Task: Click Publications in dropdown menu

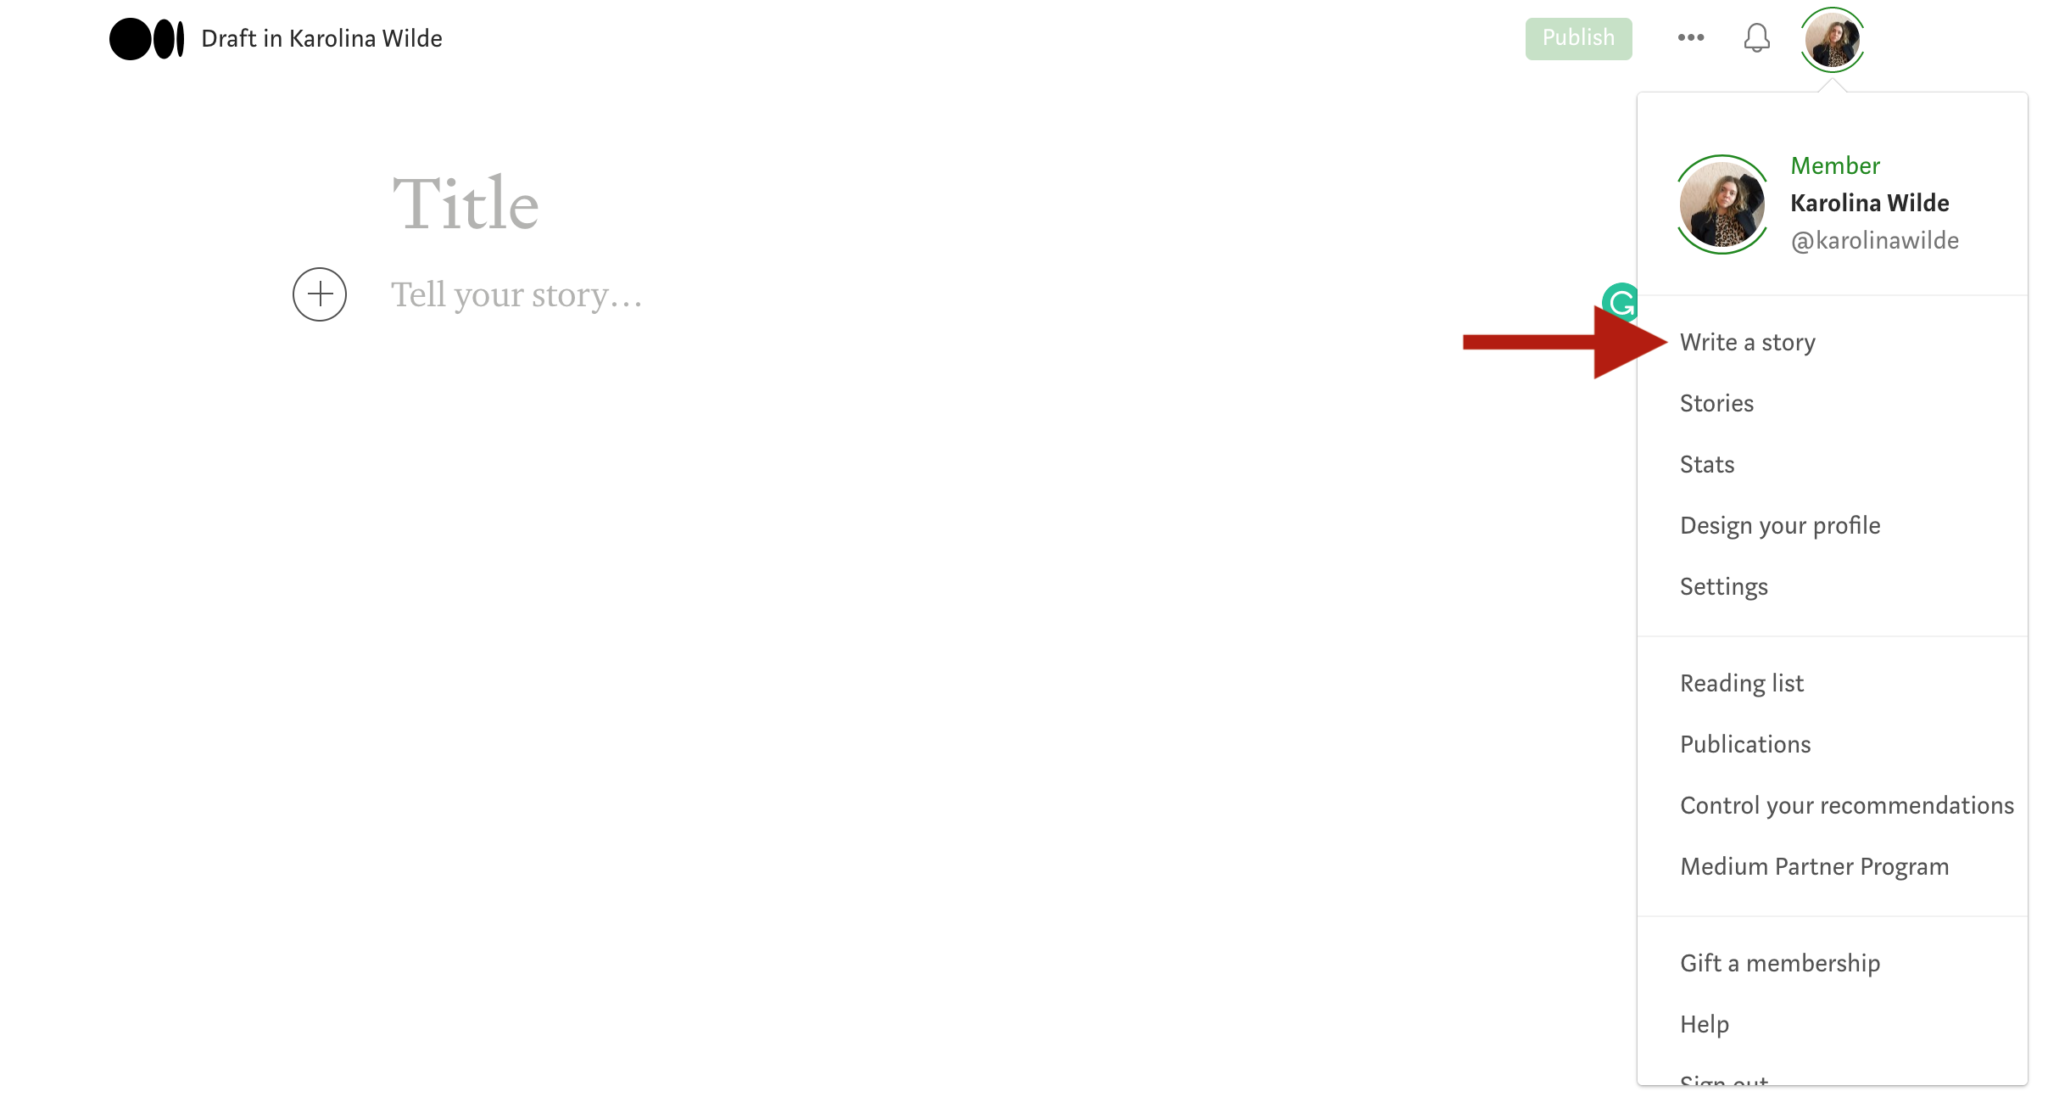Action: [x=1746, y=744]
